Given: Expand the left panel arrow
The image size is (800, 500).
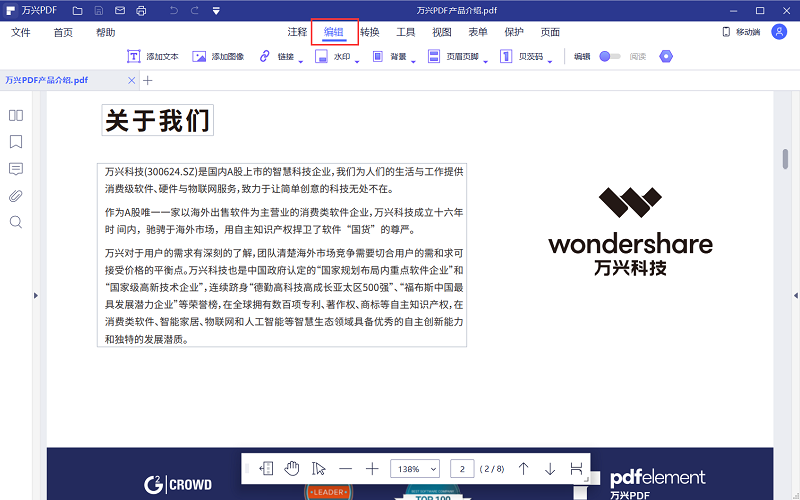Looking at the screenshot, I should click(36, 295).
